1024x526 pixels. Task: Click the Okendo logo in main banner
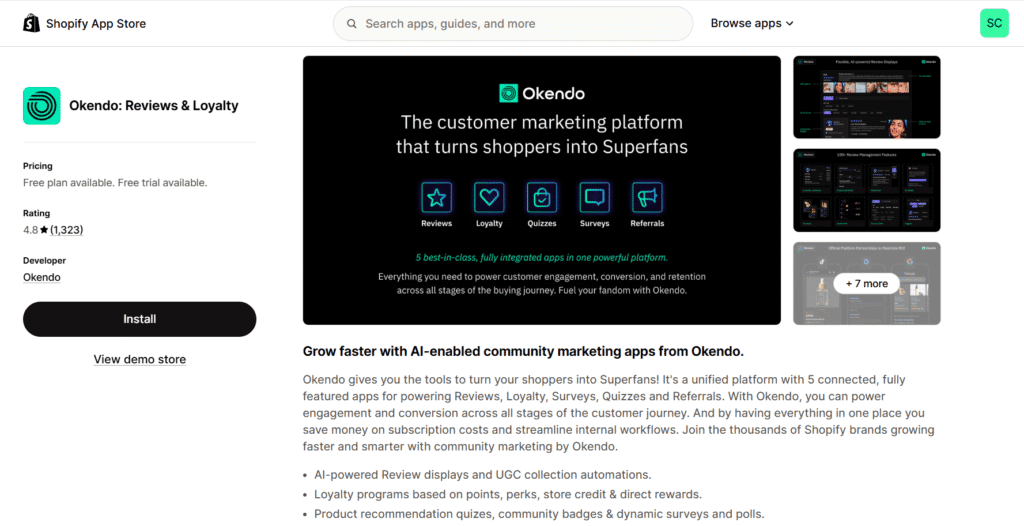(542, 93)
